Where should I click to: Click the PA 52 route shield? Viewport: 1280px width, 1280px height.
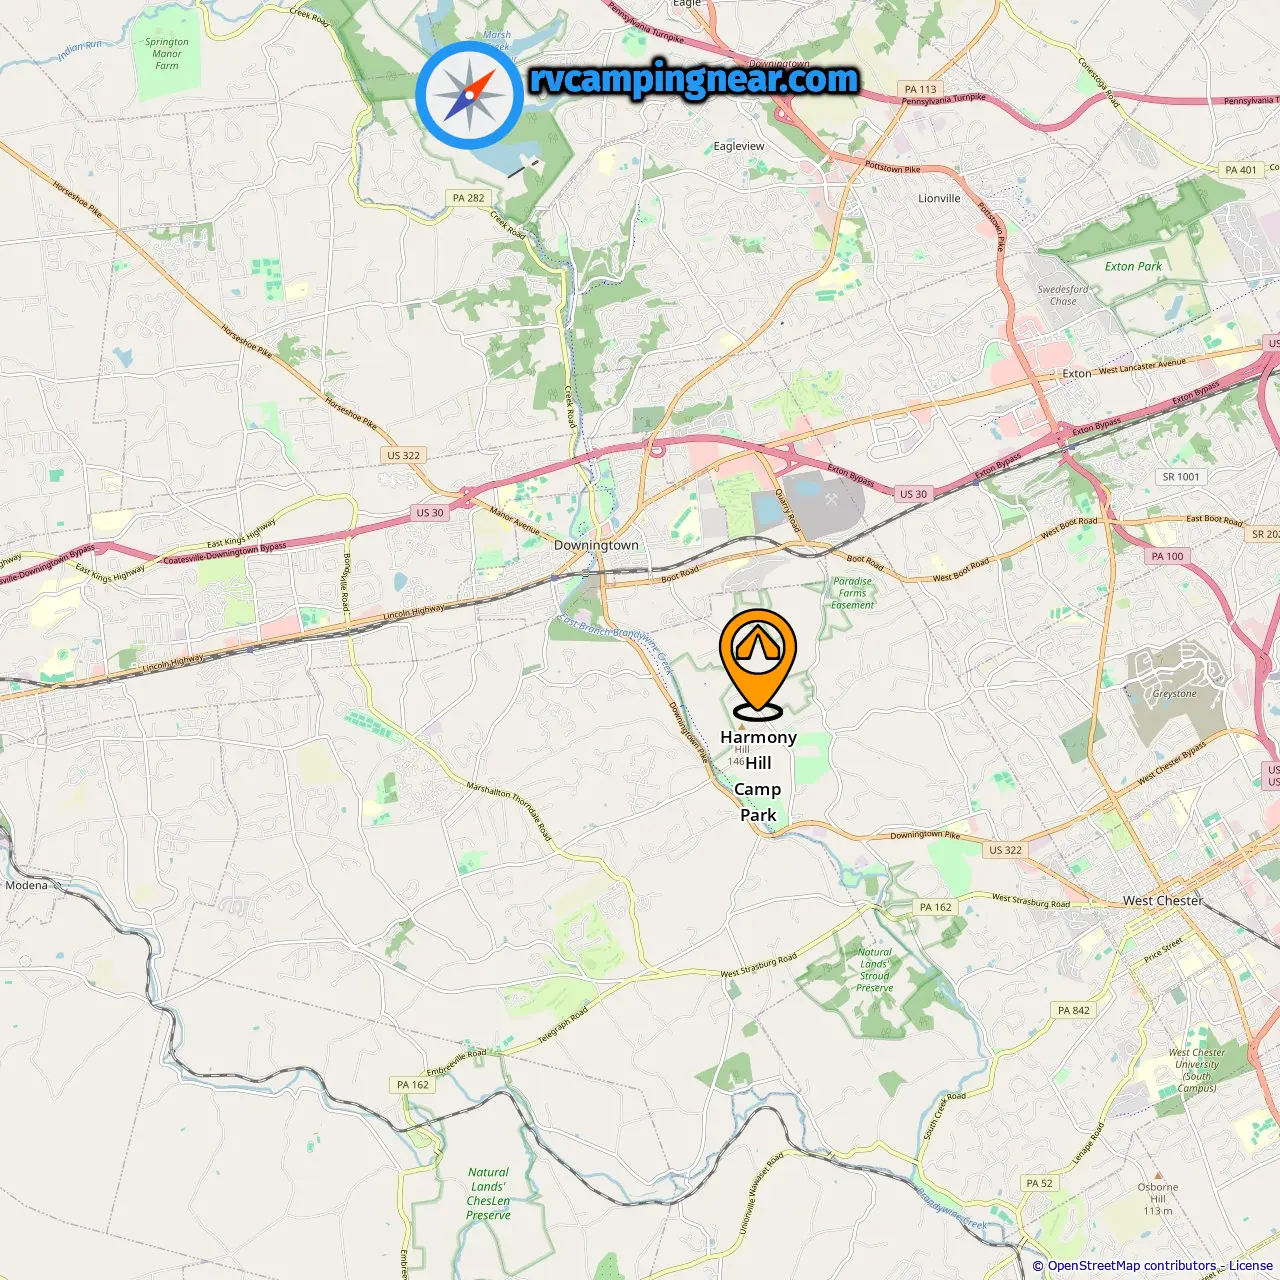pos(1039,1183)
